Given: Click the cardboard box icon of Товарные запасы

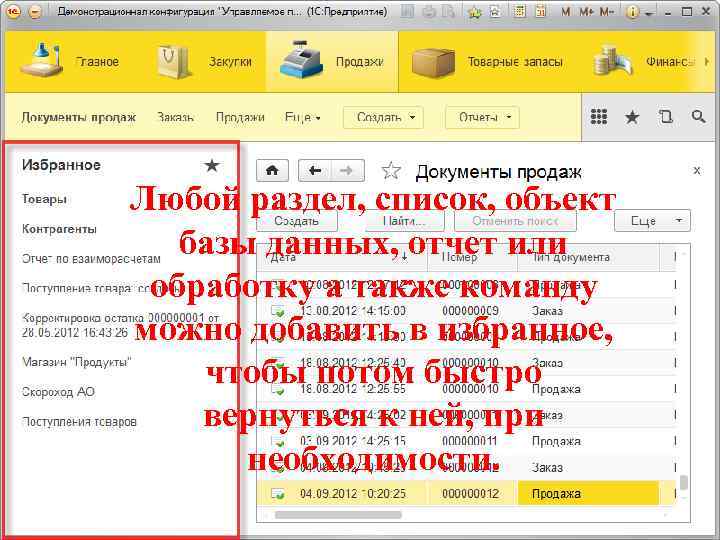Looking at the screenshot, I should pyautogui.click(x=433, y=62).
